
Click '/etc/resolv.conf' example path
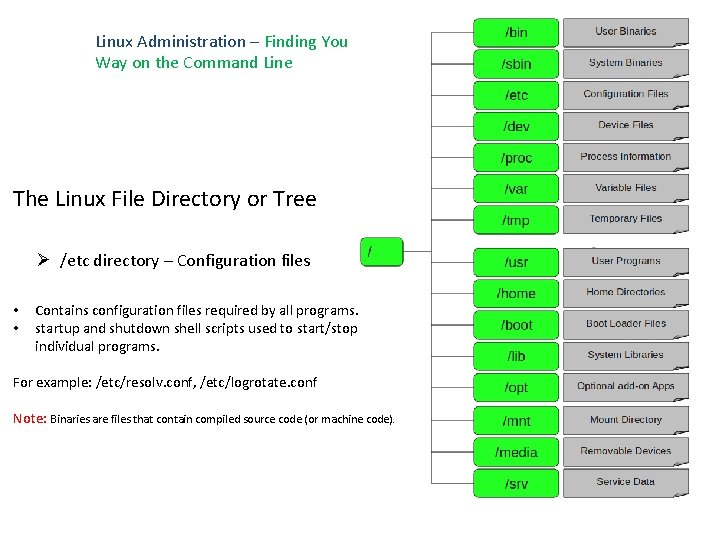[146, 382]
